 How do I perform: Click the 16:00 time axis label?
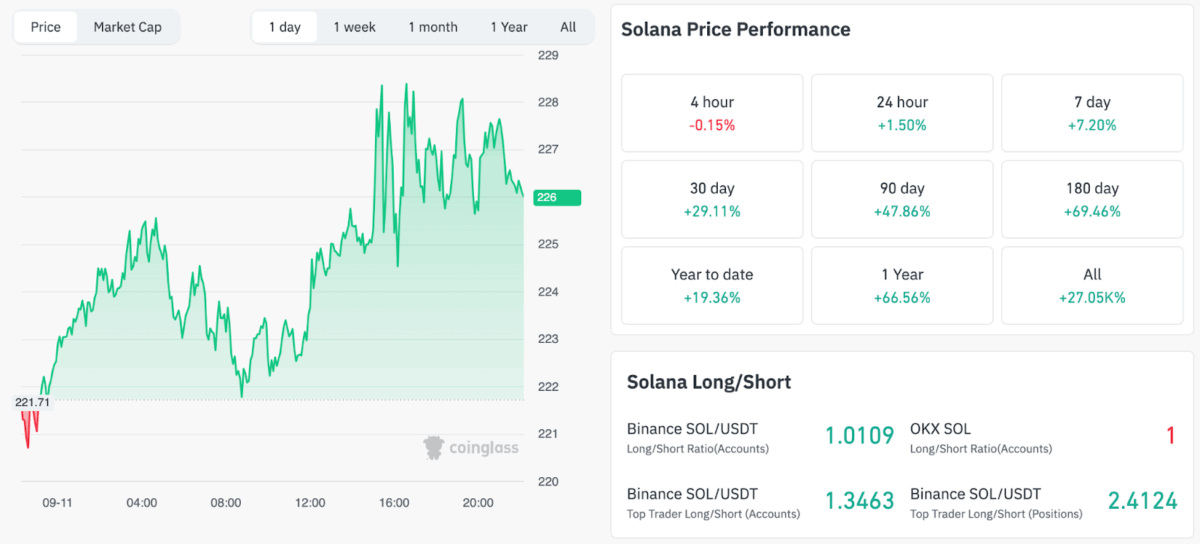pos(394,503)
